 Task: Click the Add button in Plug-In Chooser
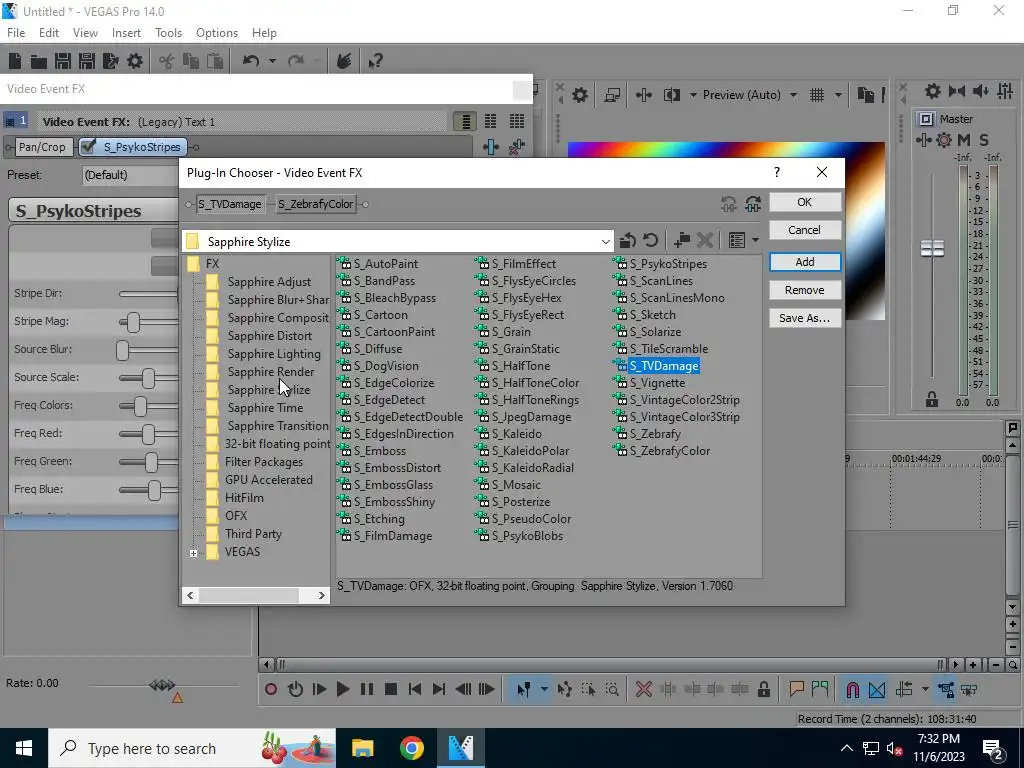click(805, 262)
